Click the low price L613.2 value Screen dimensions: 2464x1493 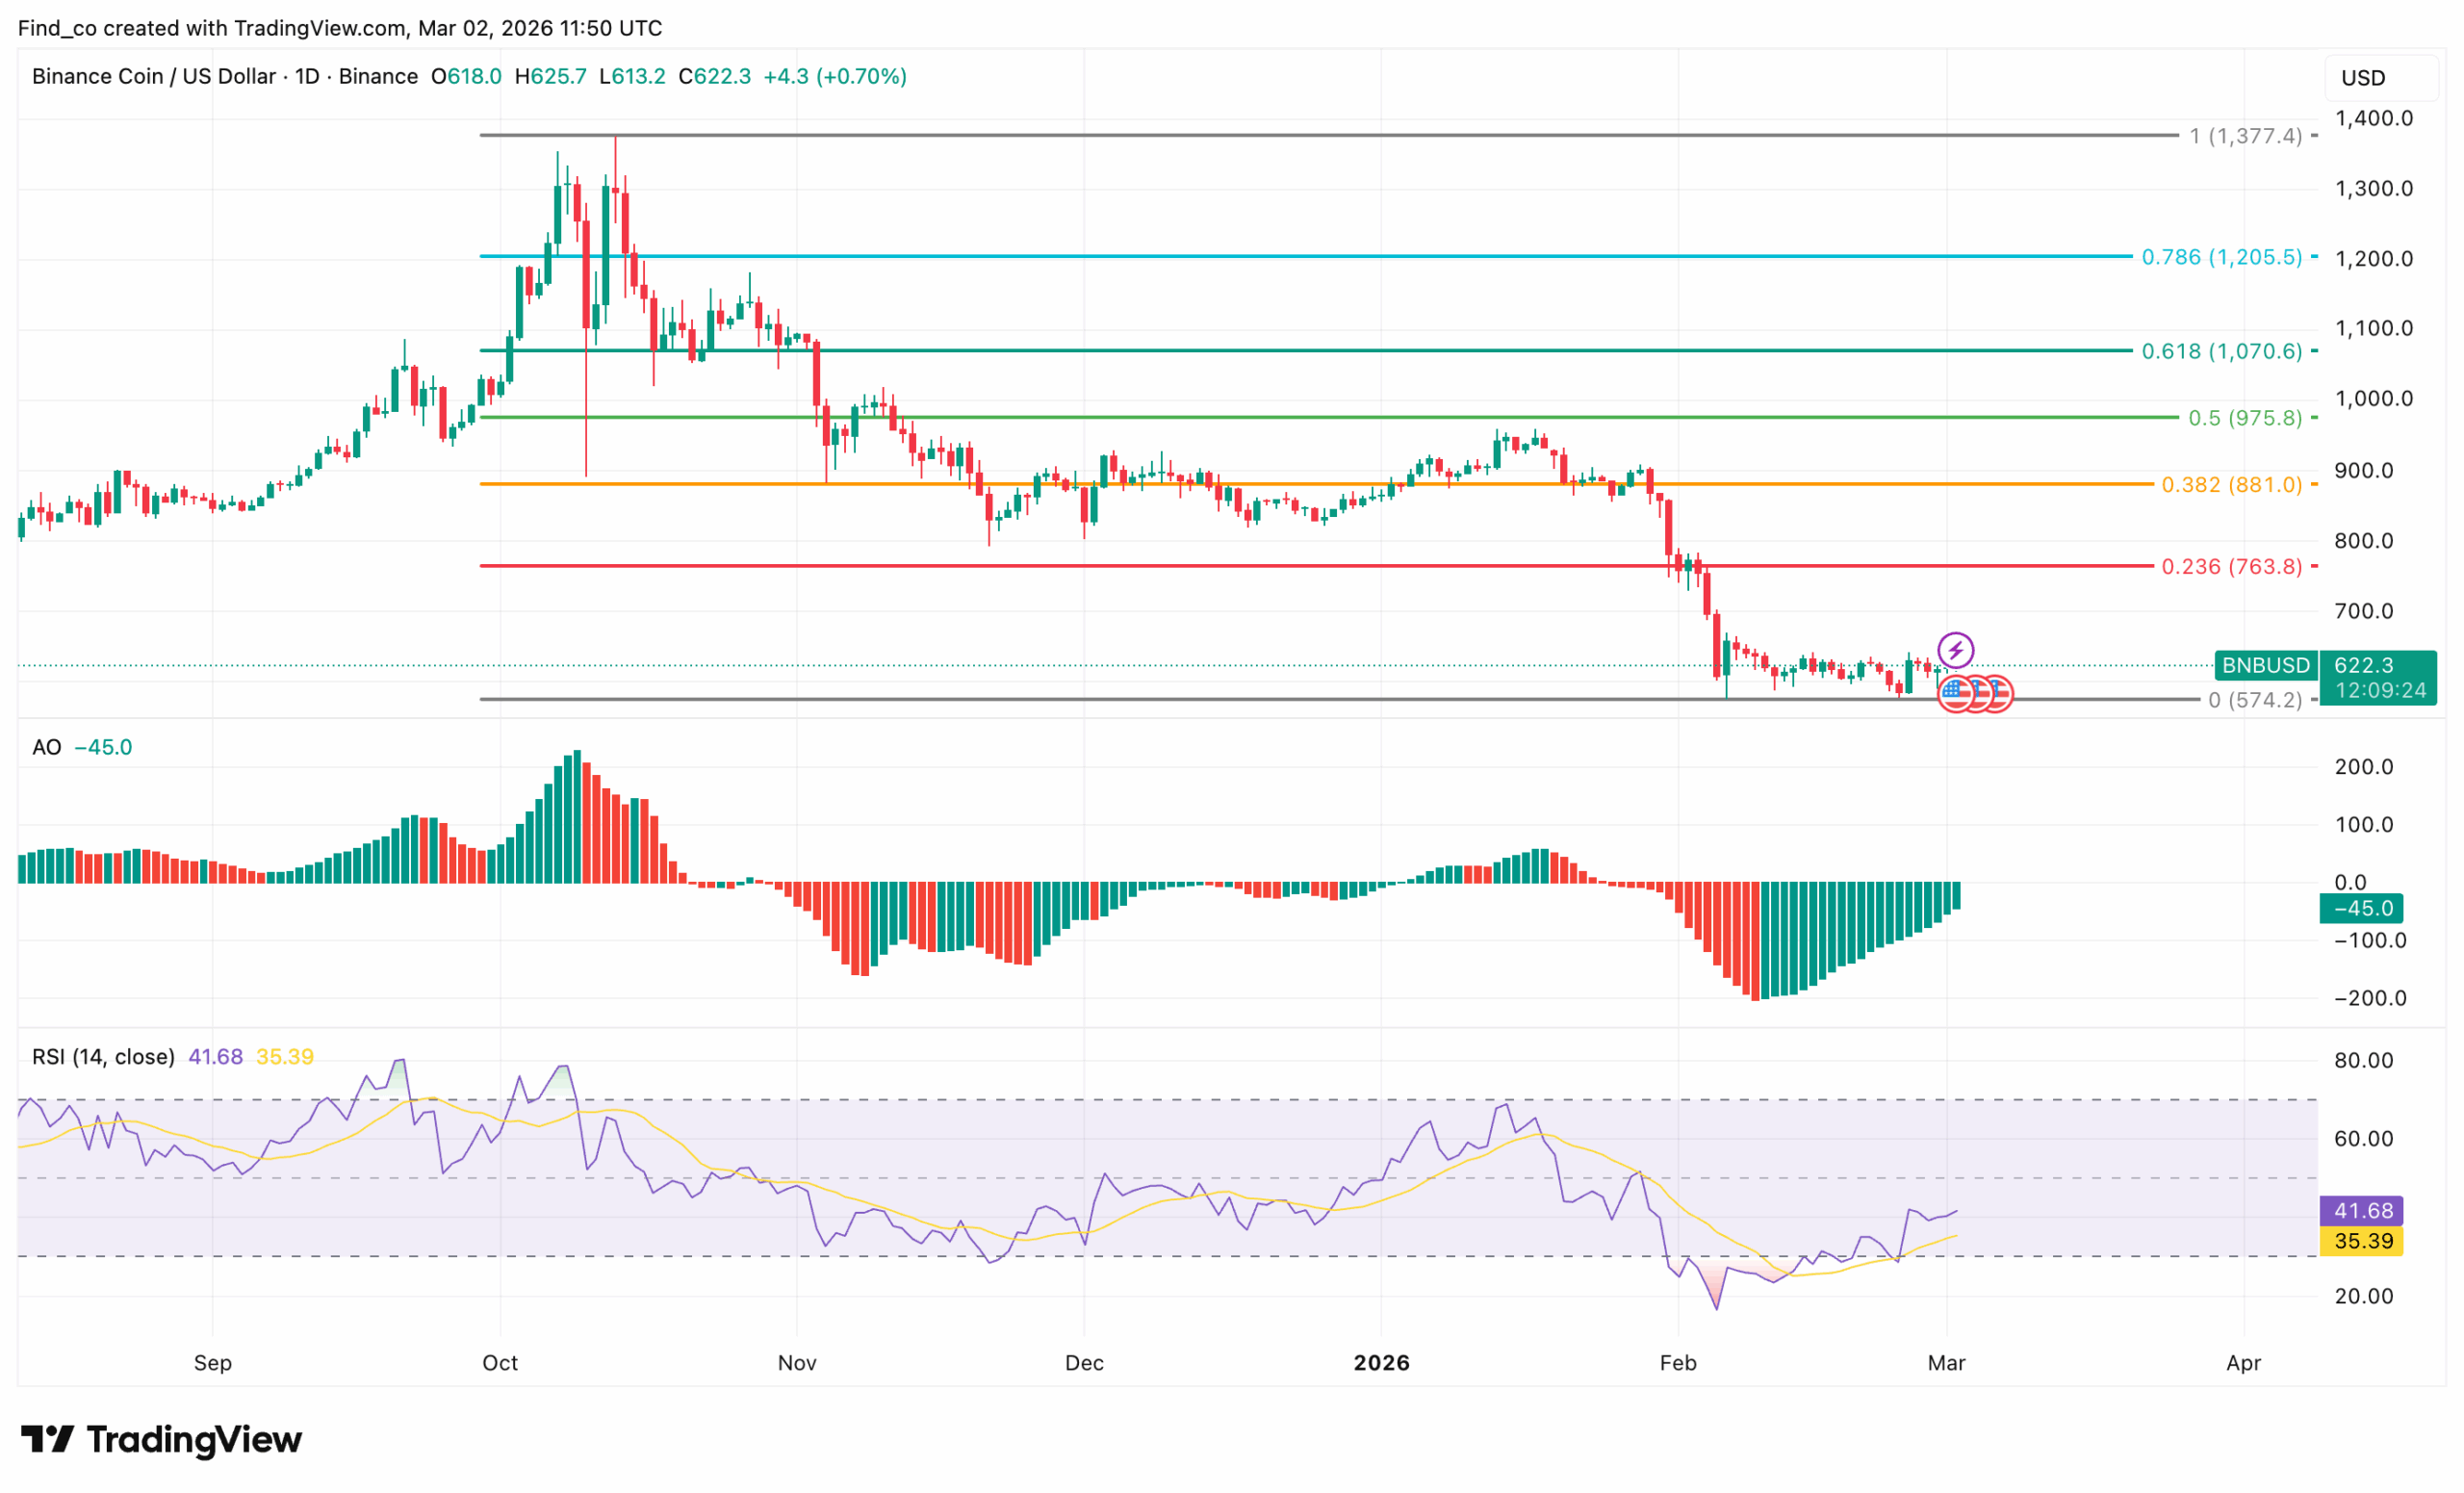(x=632, y=76)
